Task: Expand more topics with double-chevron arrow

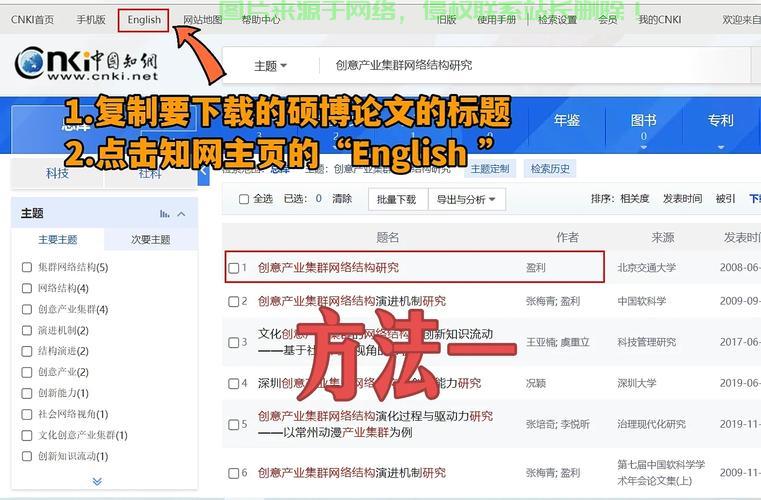Action: 97,481
